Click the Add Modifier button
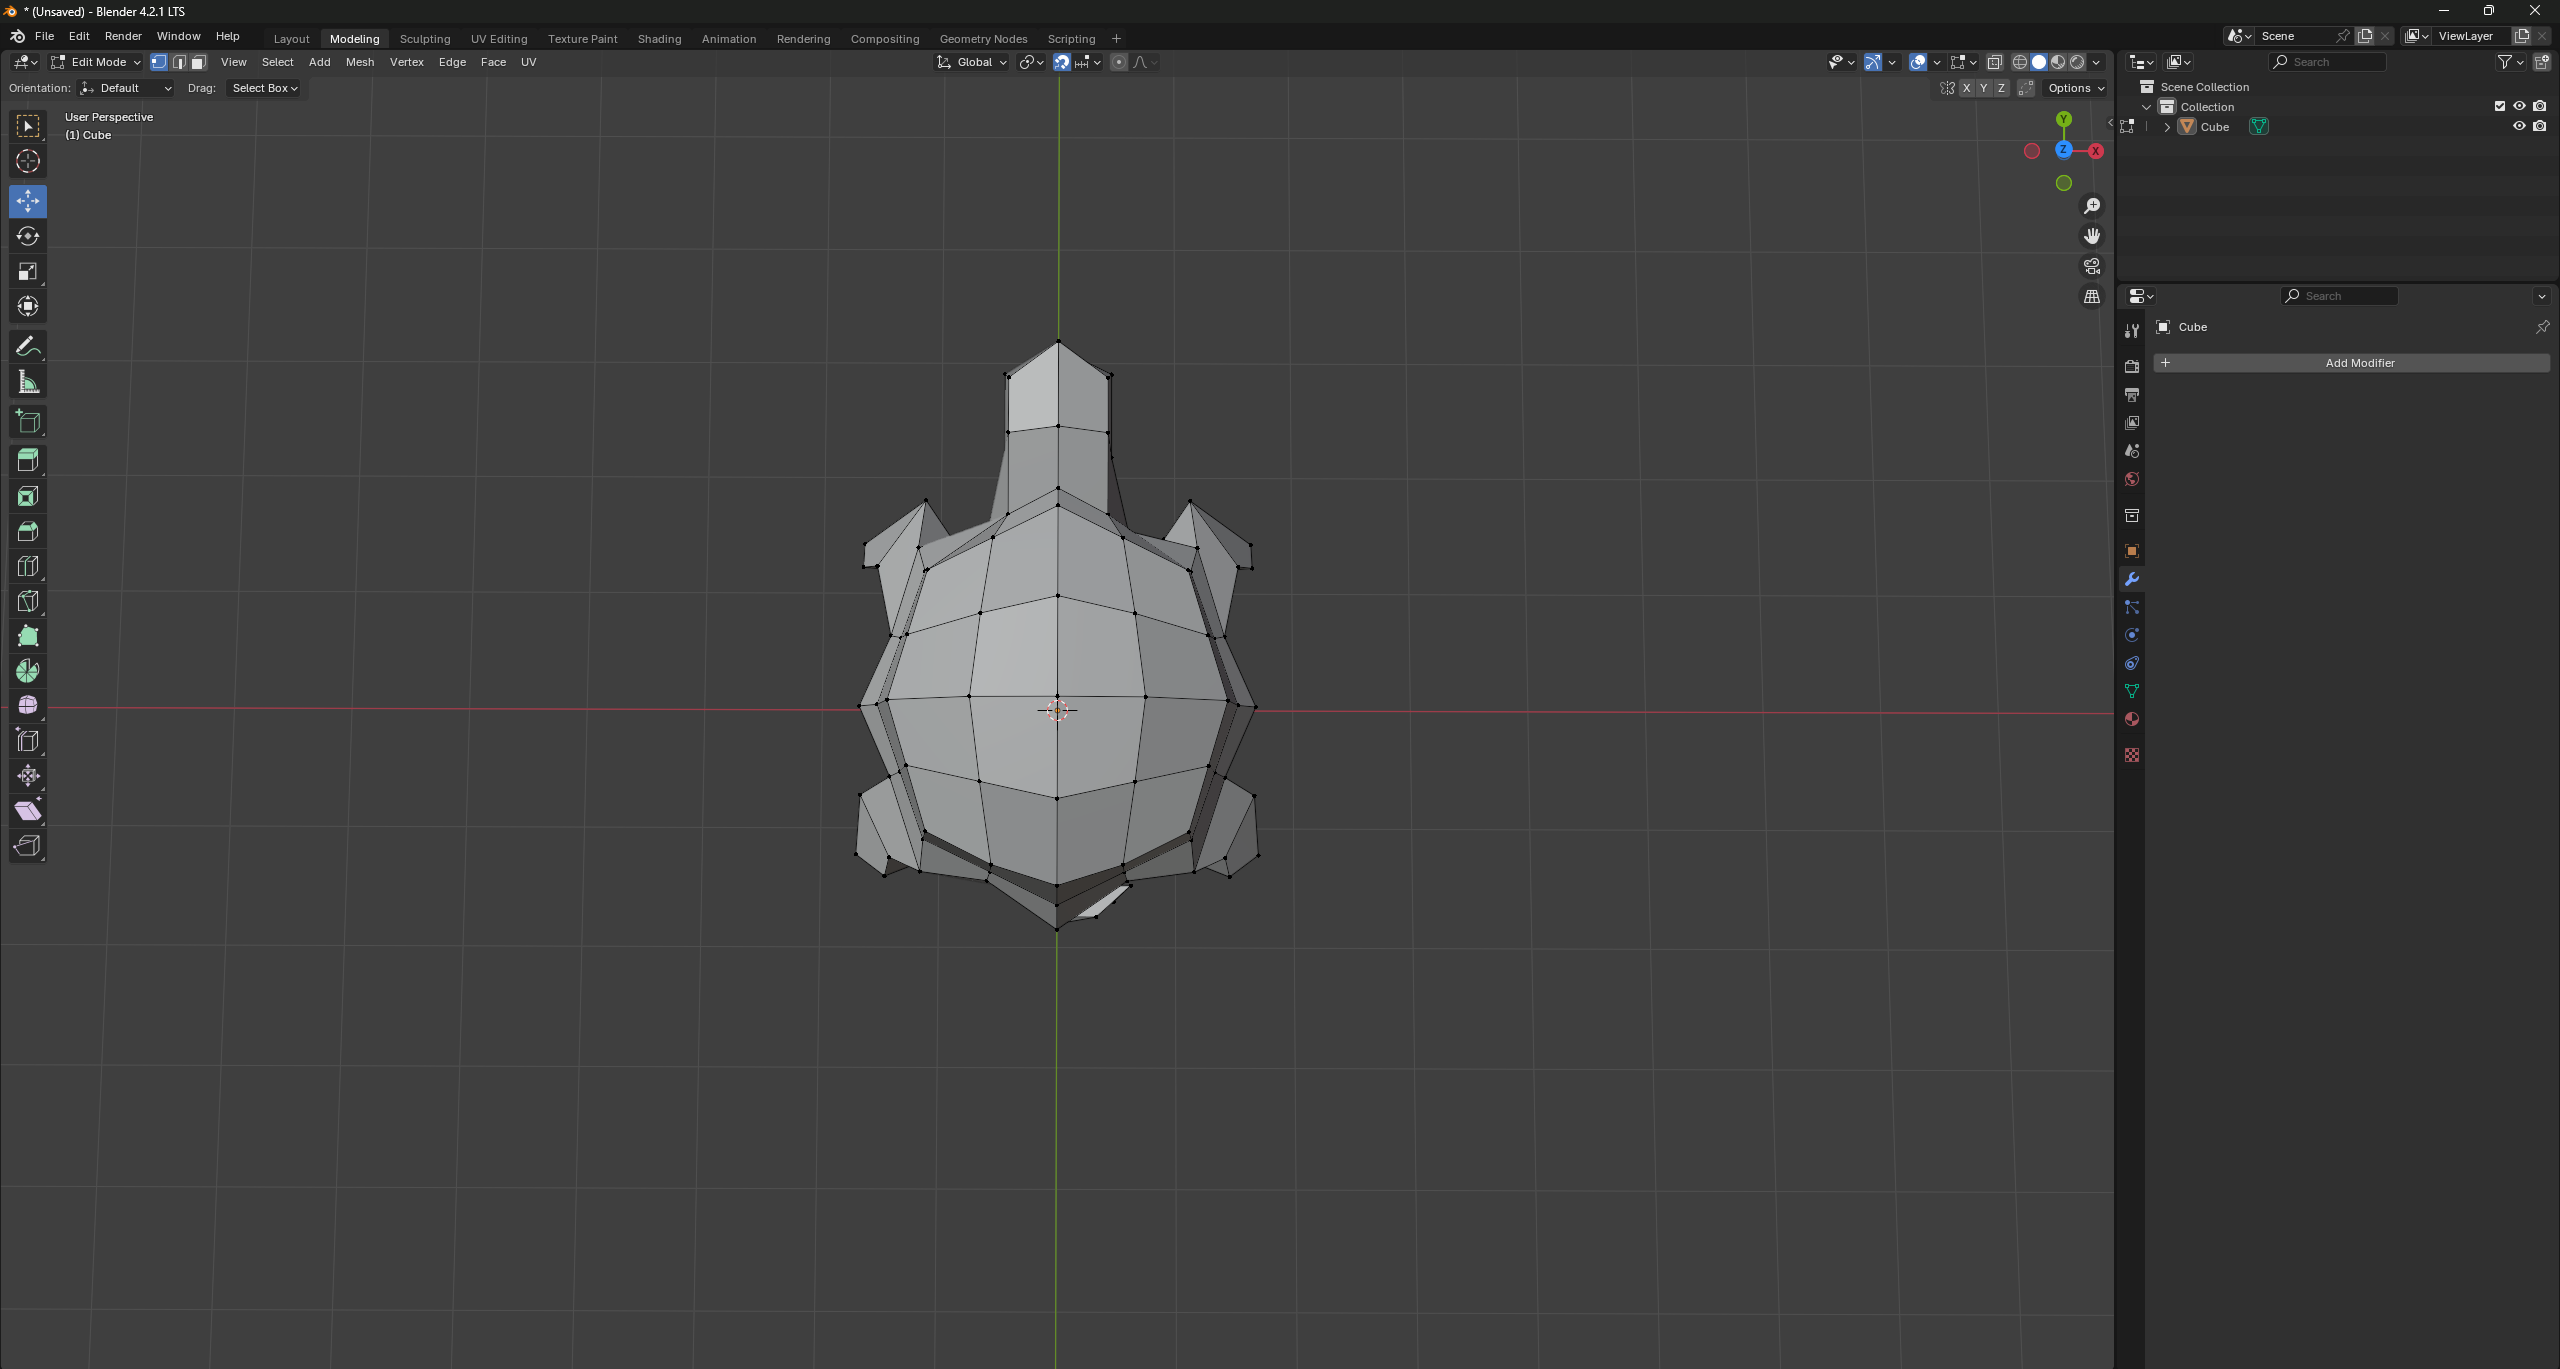2560x1369 pixels. [2351, 363]
